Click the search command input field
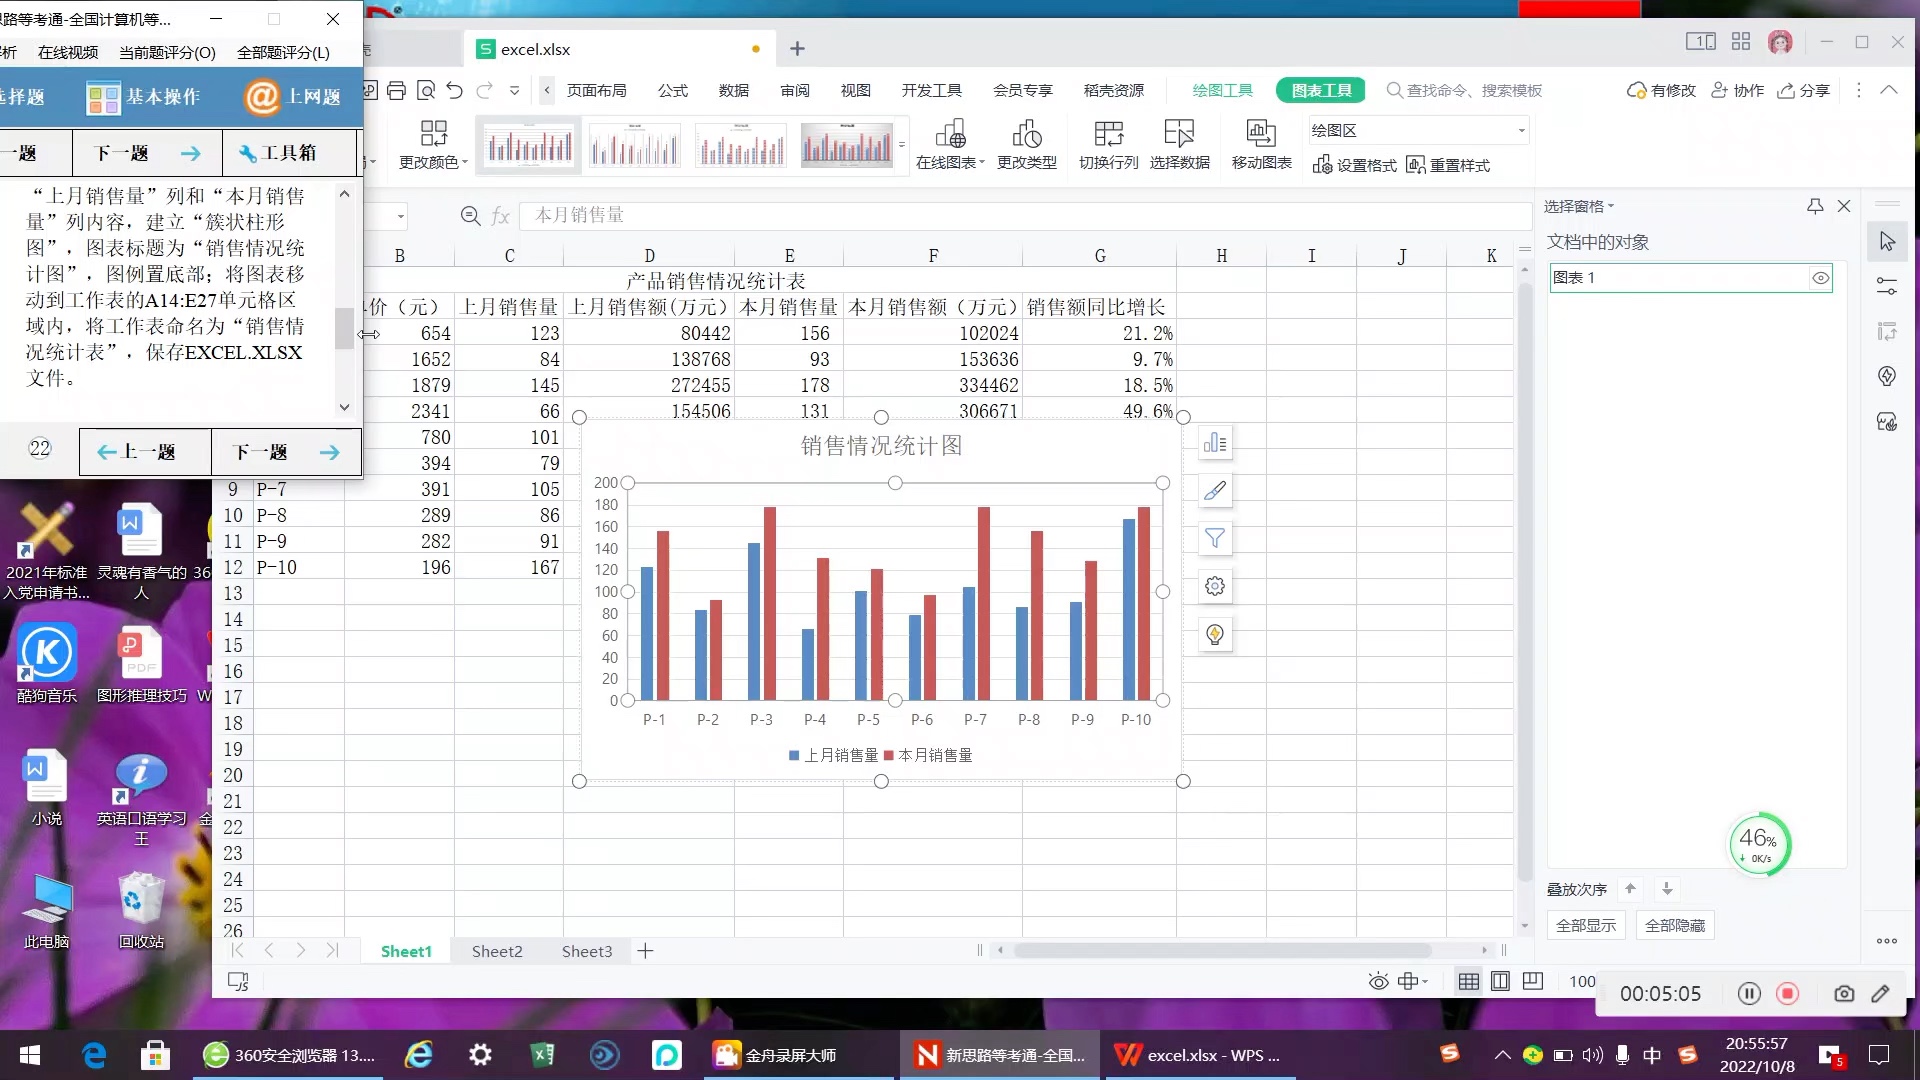 [x=1474, y=91]
